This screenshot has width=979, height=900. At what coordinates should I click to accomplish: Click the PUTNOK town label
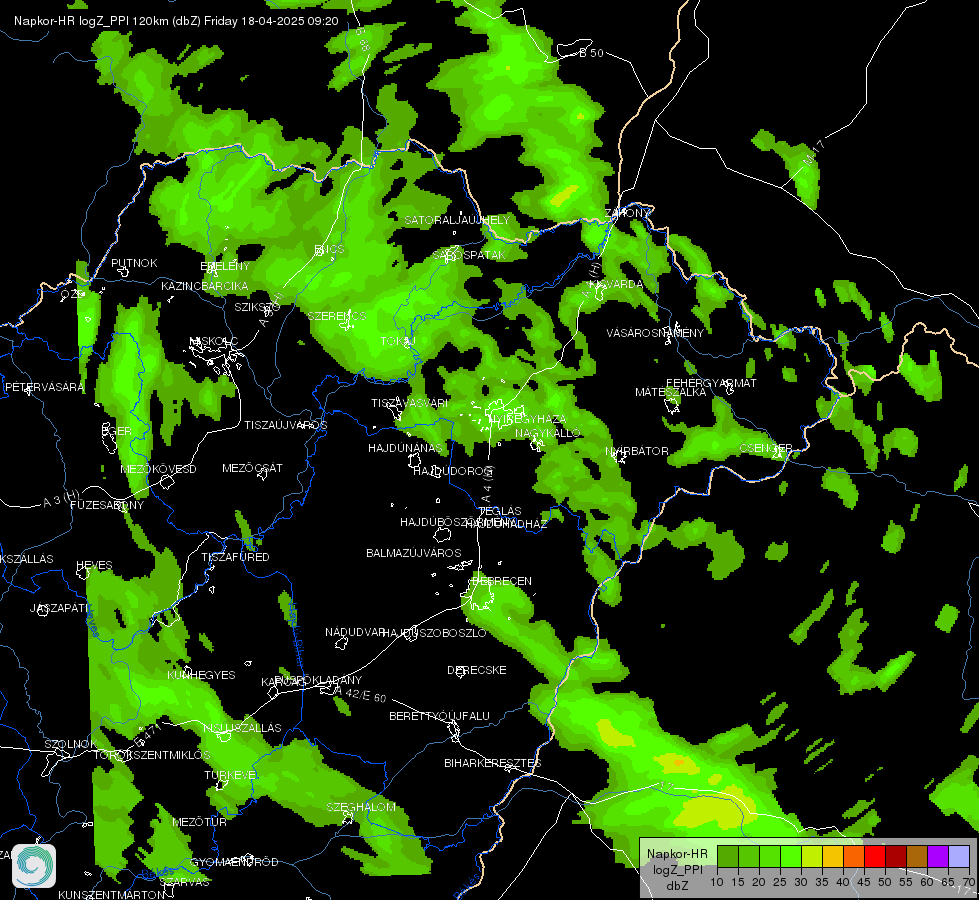click(x=134, y=264)
